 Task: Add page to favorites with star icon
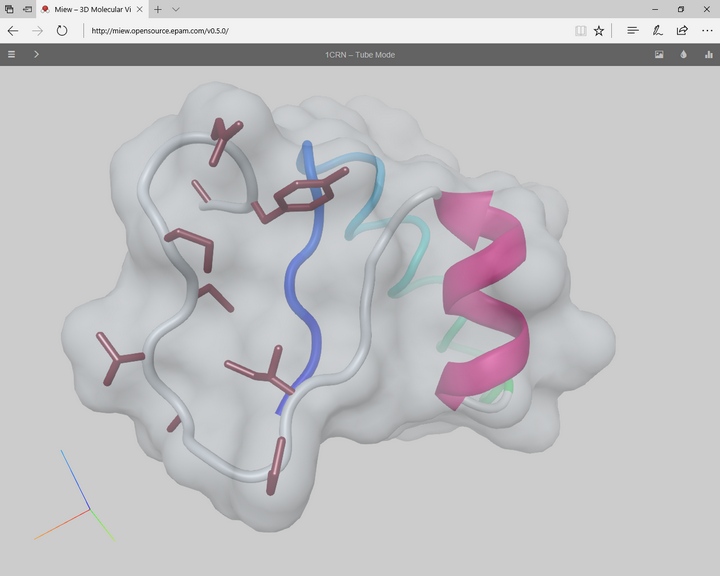[599, 31]
